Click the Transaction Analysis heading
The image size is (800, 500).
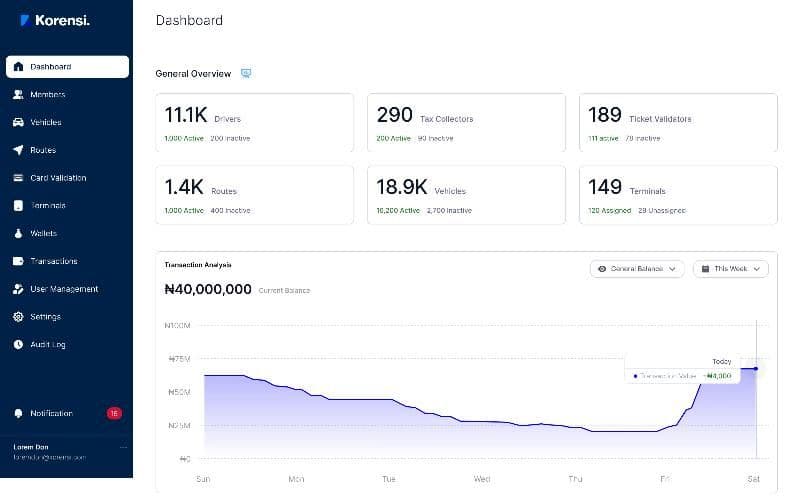pyautogui.click(x=198, y=265)
